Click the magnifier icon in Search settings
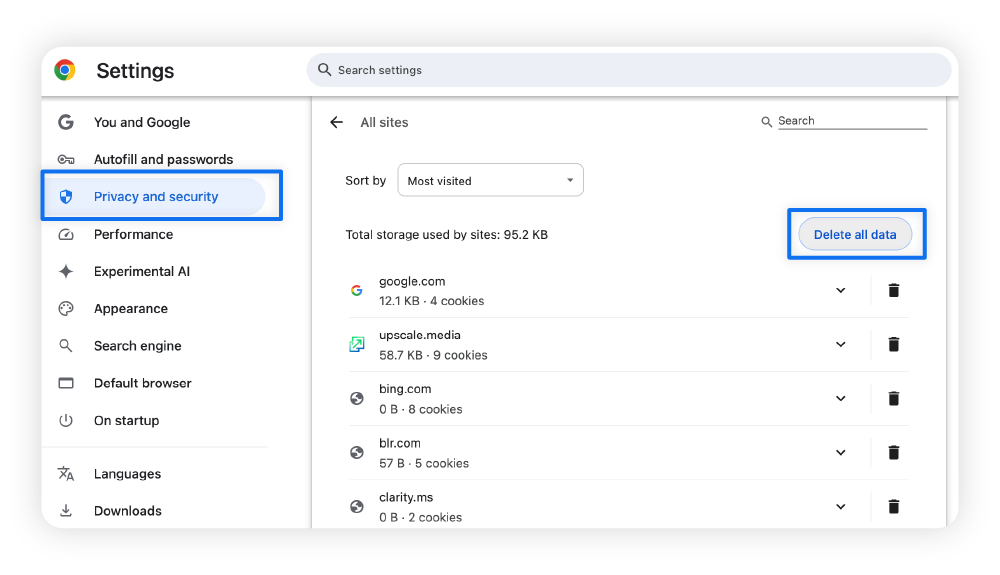1000x575 pixels. pos(325,69)
